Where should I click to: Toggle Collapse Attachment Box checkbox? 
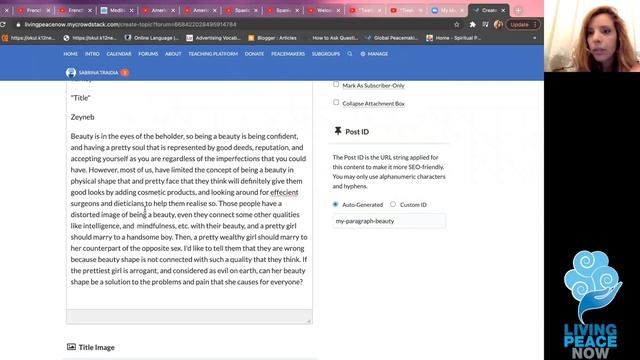pos(336,102)
